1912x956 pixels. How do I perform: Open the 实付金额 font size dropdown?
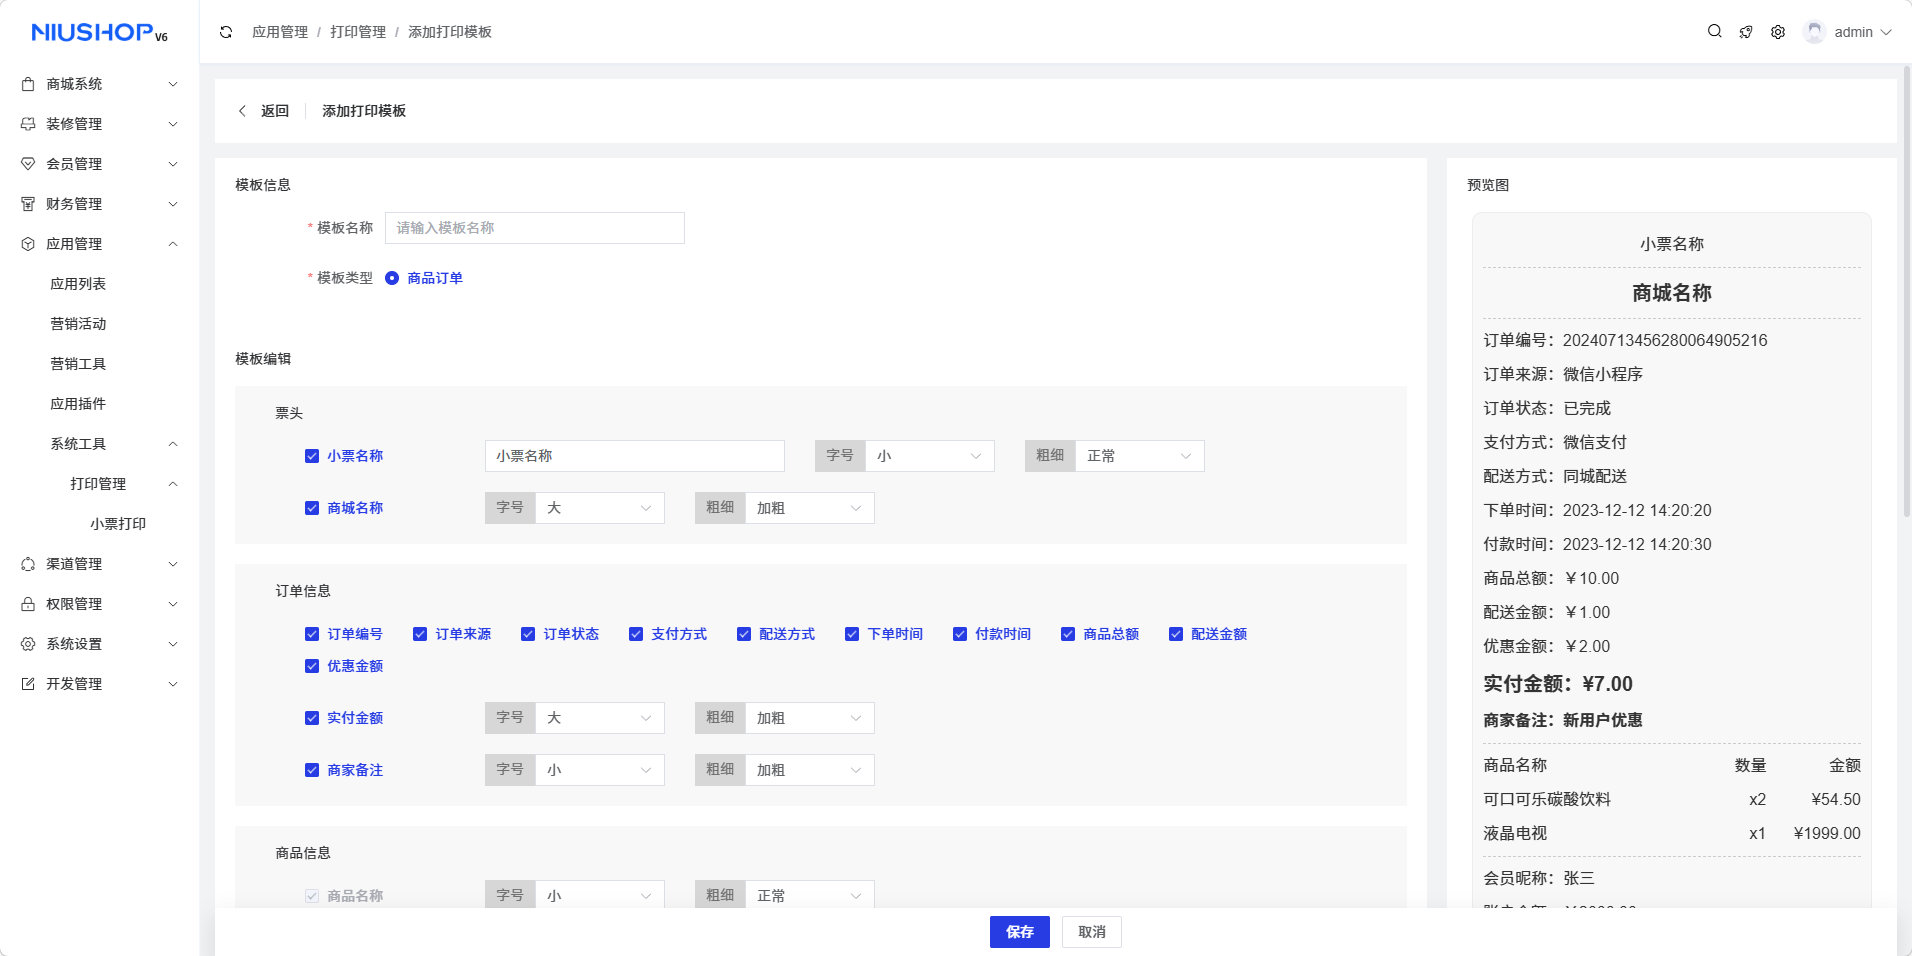coord(599,718)
